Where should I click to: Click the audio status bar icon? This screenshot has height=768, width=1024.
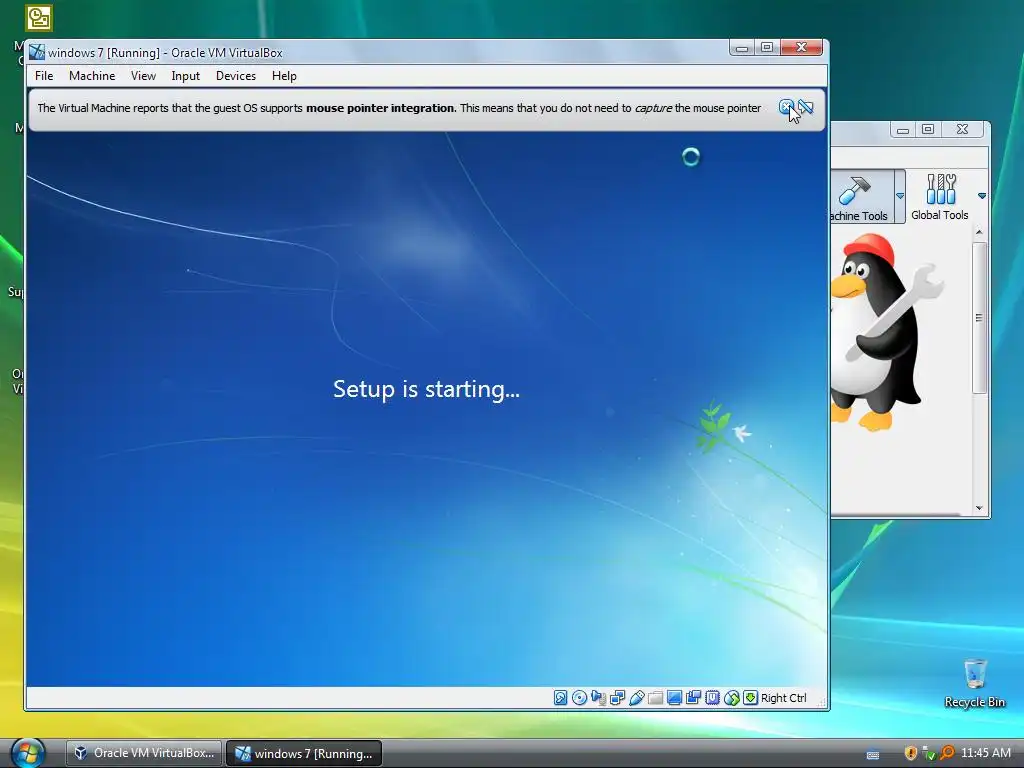(598, 698)
